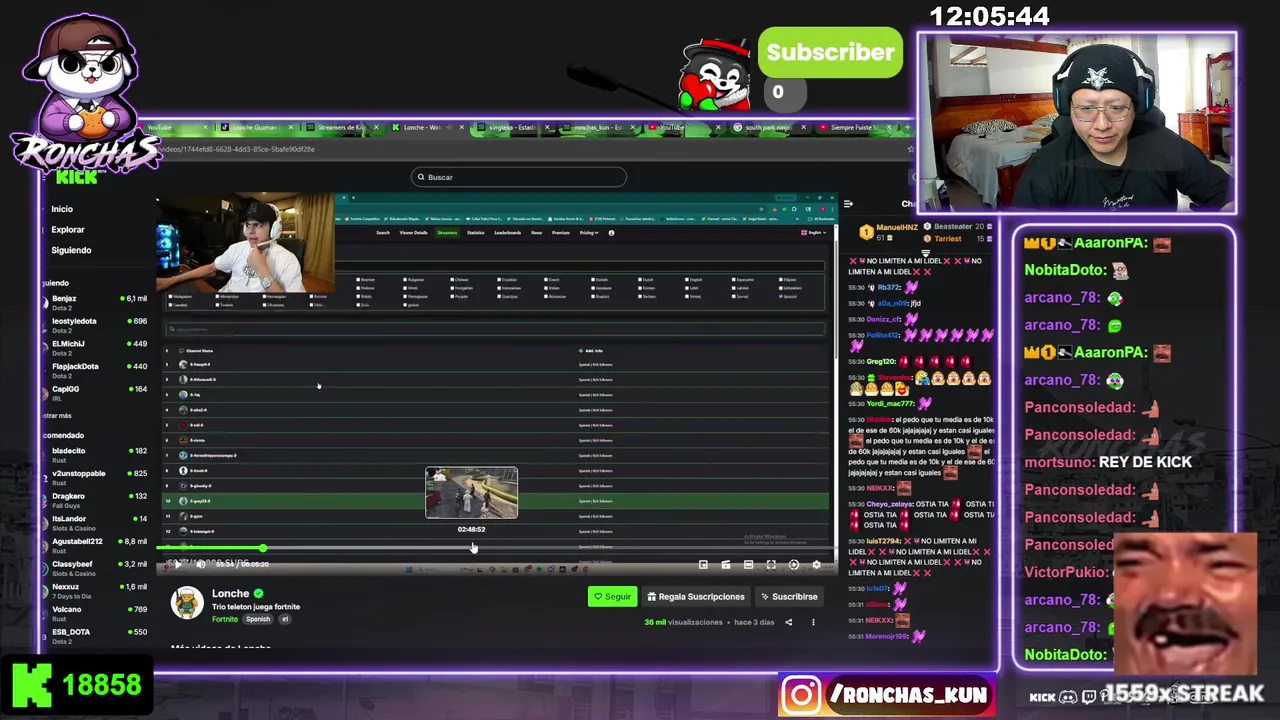1280x720 pixels.
Task: Click username Pollito412 in chat
Action: pos(883,335)
